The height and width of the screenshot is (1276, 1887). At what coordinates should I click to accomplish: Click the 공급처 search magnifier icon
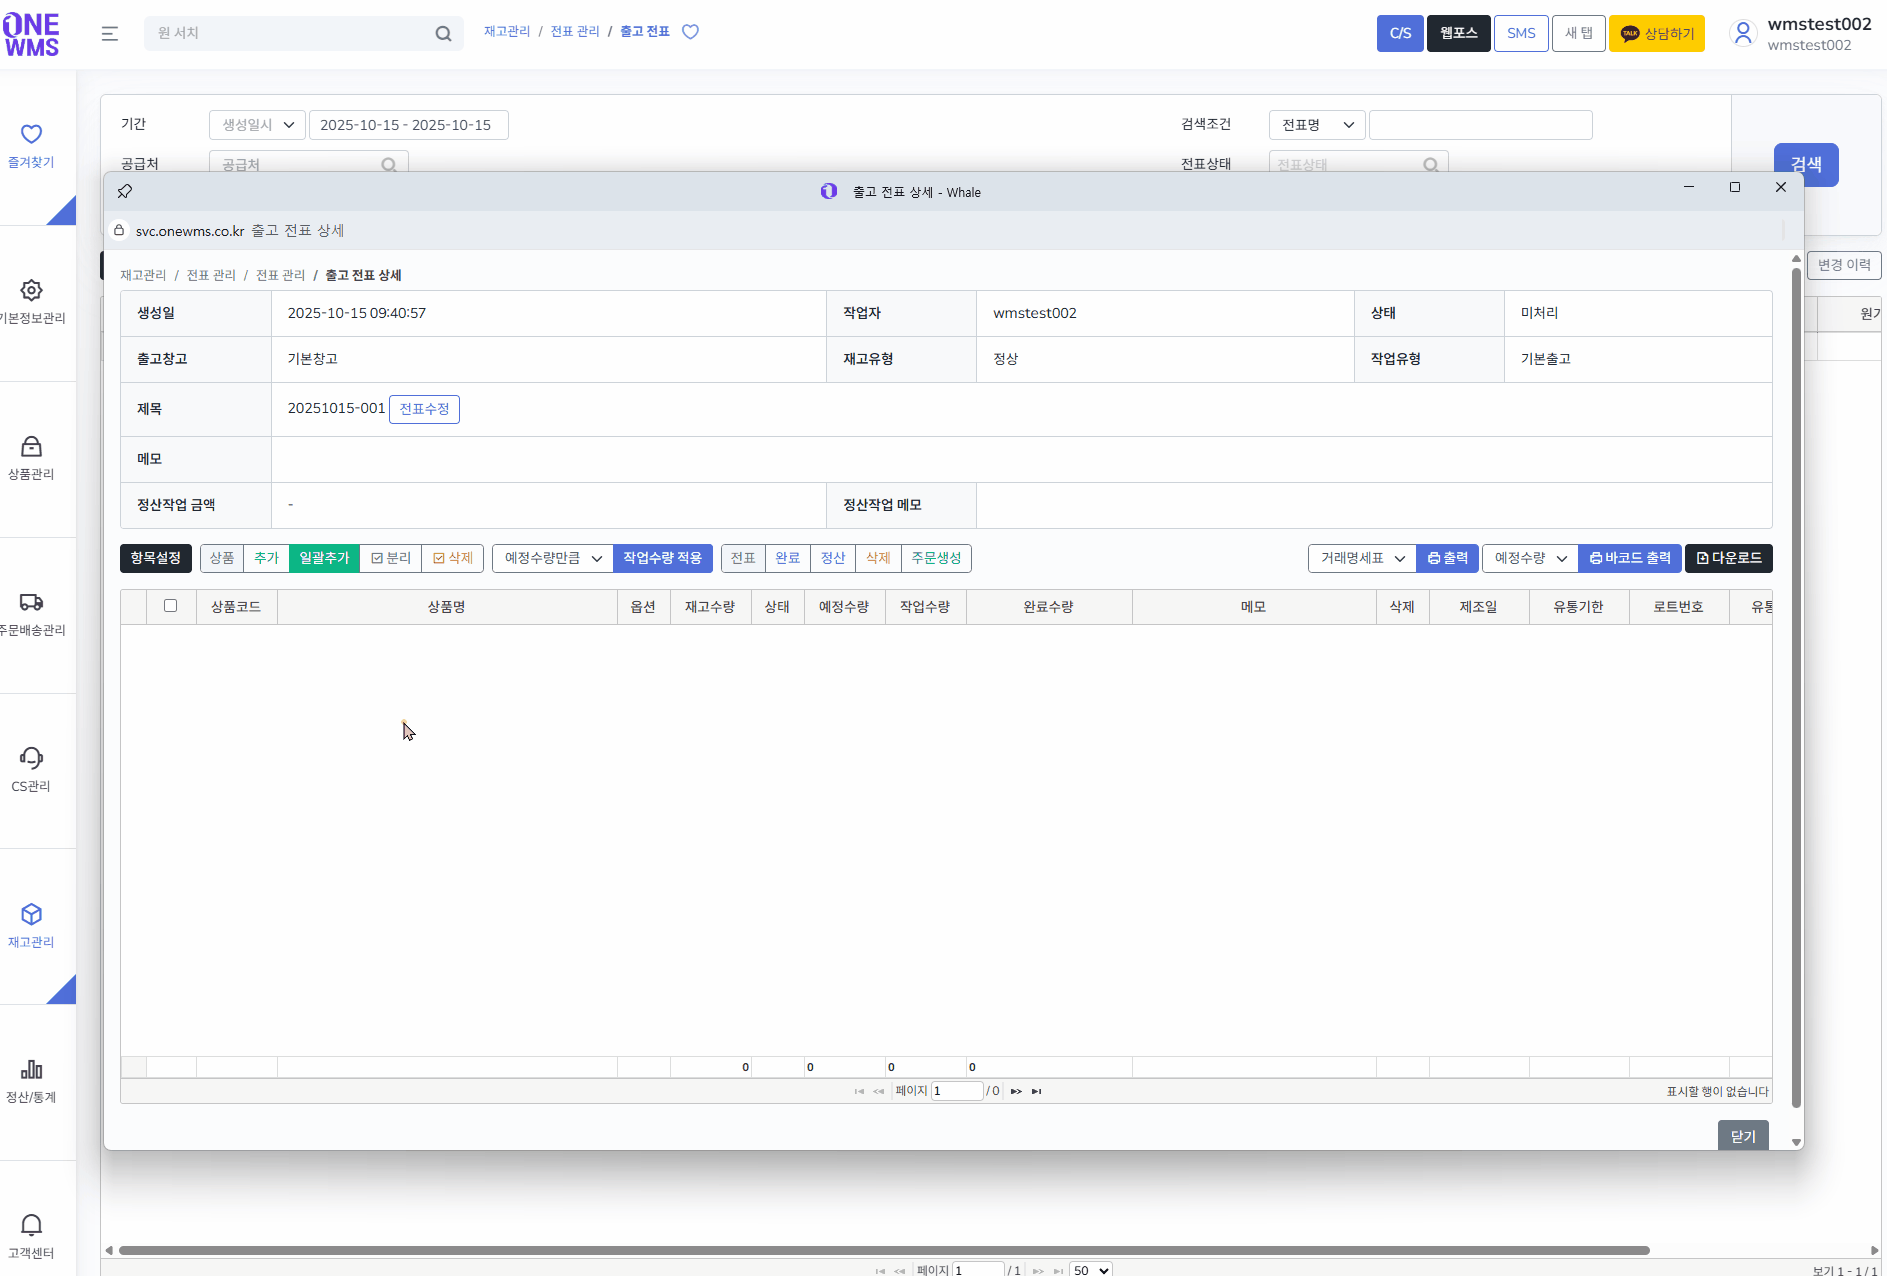click(389, 165)
